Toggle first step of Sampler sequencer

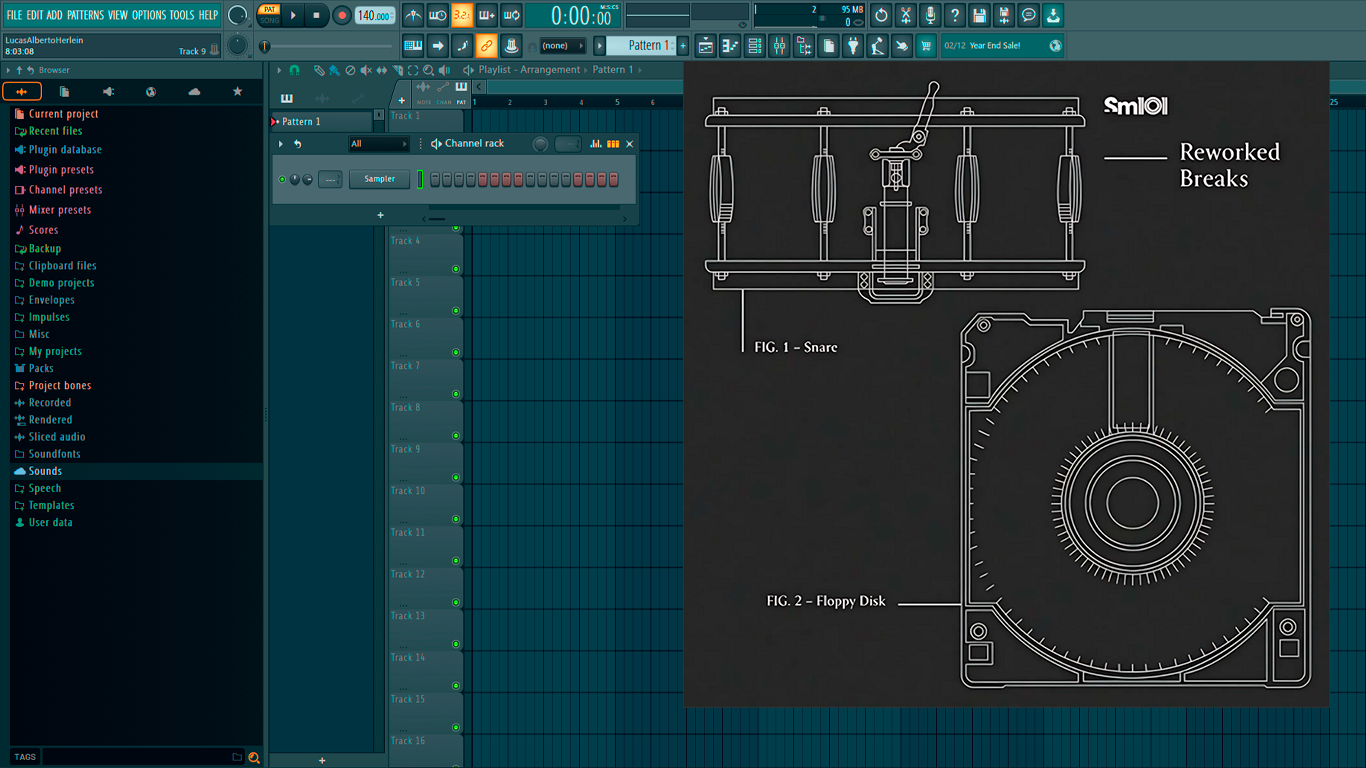[x=434, y=179]
